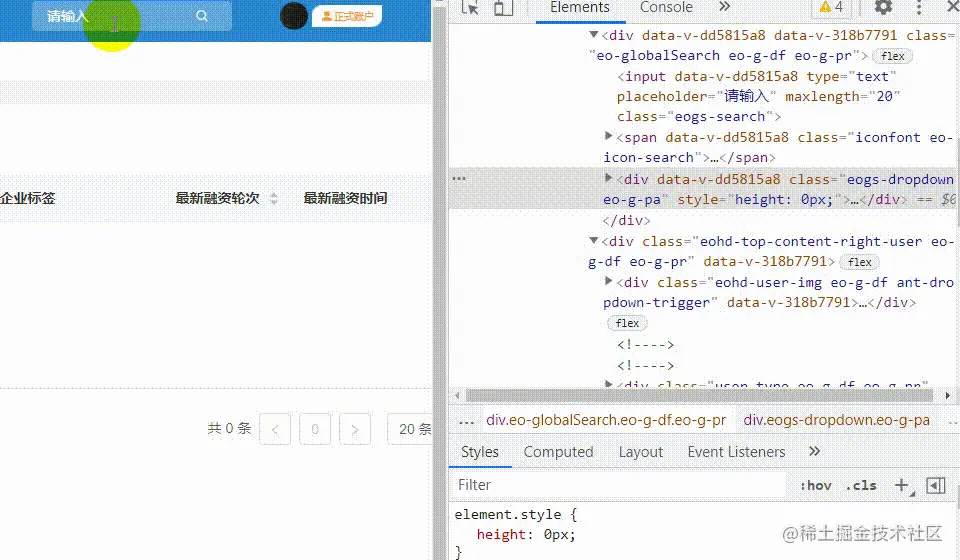Image resolution: width=960 pixels, height=560 pixels.
Task: Toggle the computed styles sidebar icon
Action: click(936, 486)
